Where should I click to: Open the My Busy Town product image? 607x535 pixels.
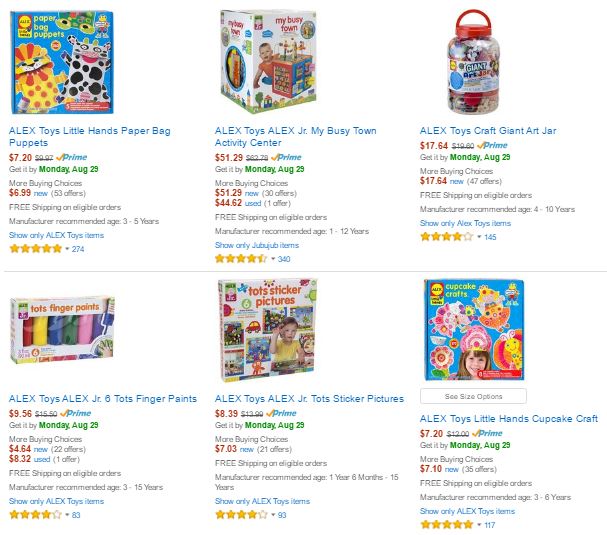[x=268, y=61]
